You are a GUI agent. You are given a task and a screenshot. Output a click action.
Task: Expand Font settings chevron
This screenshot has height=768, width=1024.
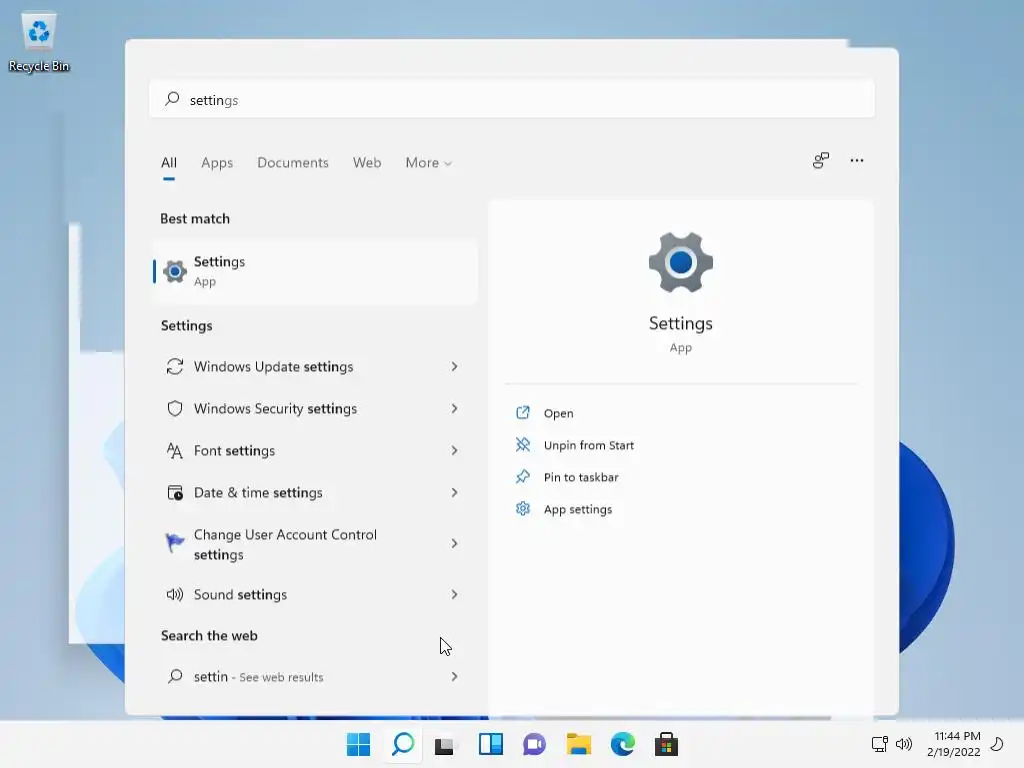(455, 451)
